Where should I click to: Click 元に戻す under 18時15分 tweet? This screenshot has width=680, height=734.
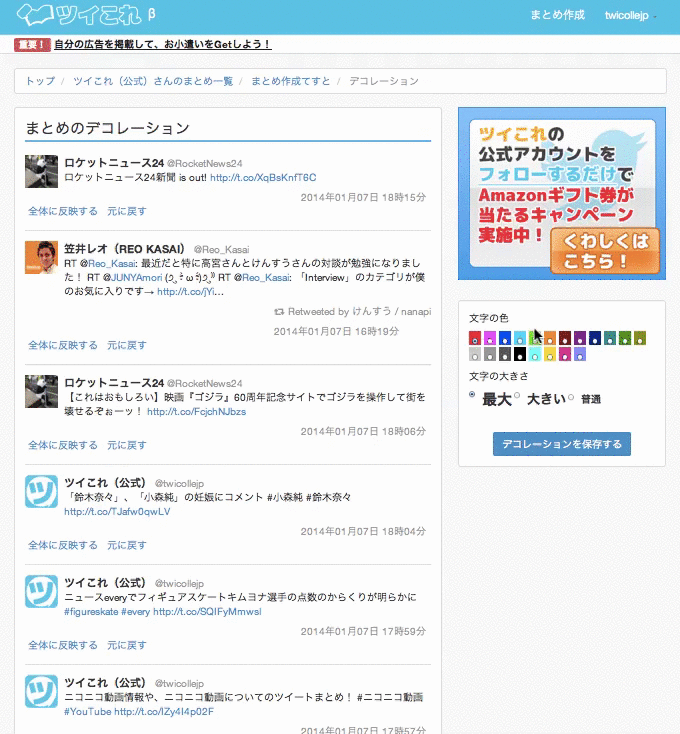point(127,211)
